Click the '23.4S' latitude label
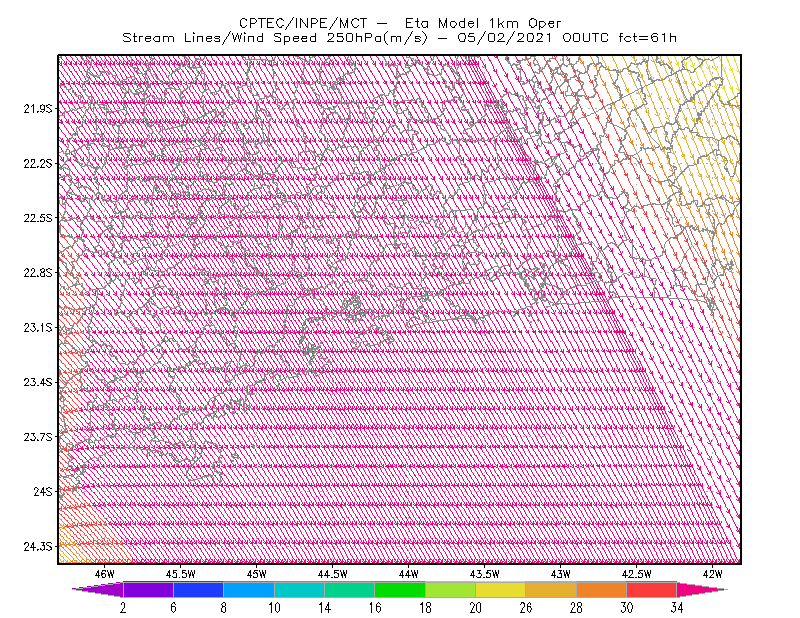Image resolution: width=800 pixels, height=618 pixels. (38, 382)
